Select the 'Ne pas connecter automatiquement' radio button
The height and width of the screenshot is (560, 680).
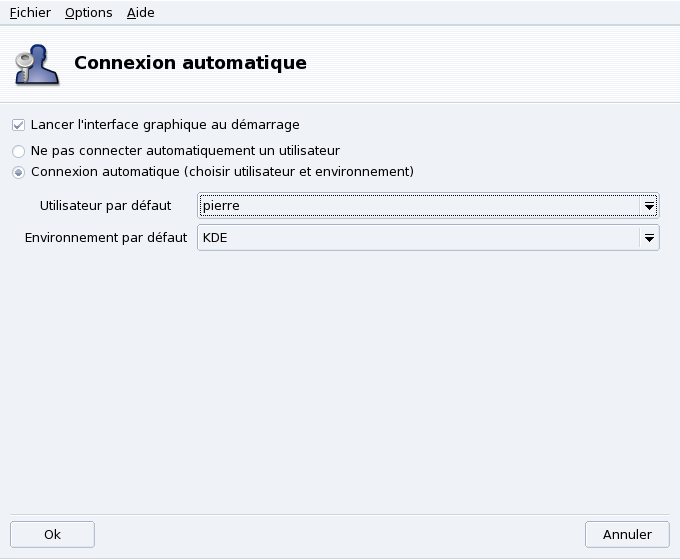tap(18, 151)
